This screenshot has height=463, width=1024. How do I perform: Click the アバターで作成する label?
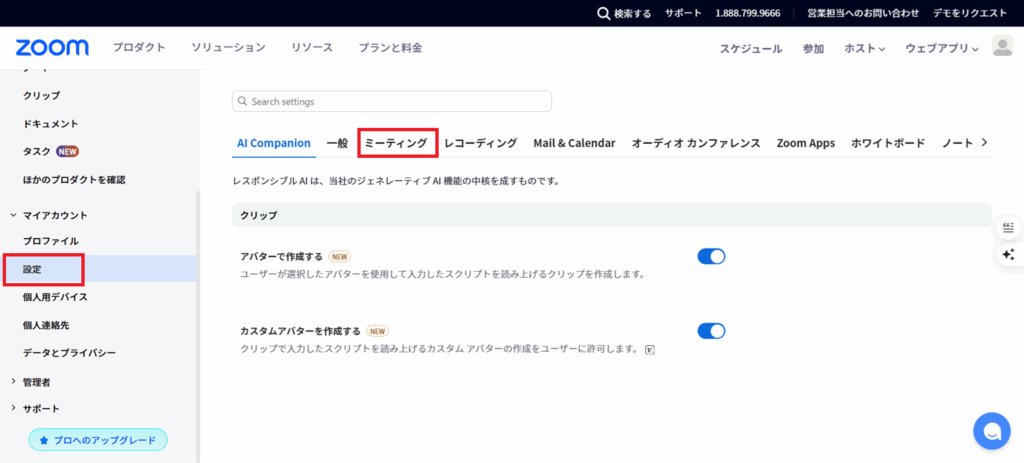281,257
